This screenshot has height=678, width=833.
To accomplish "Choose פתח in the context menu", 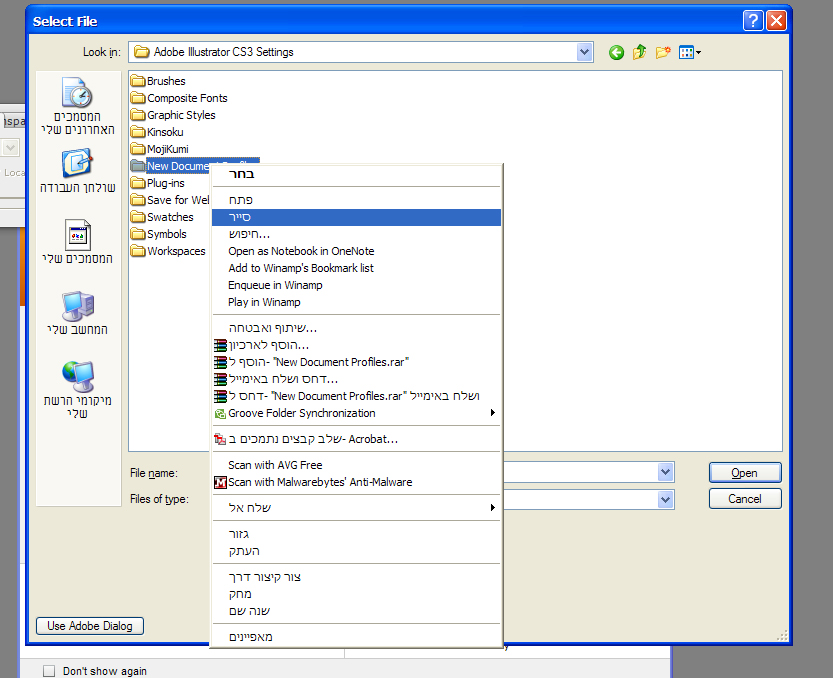I will 356,200.
